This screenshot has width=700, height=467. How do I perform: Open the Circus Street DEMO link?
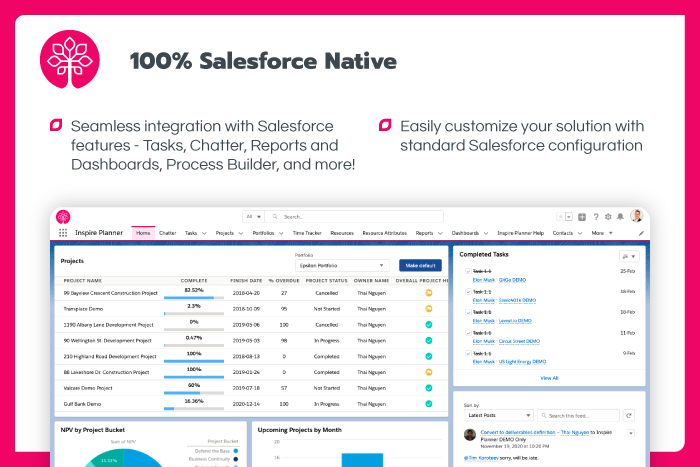point(519,341)
